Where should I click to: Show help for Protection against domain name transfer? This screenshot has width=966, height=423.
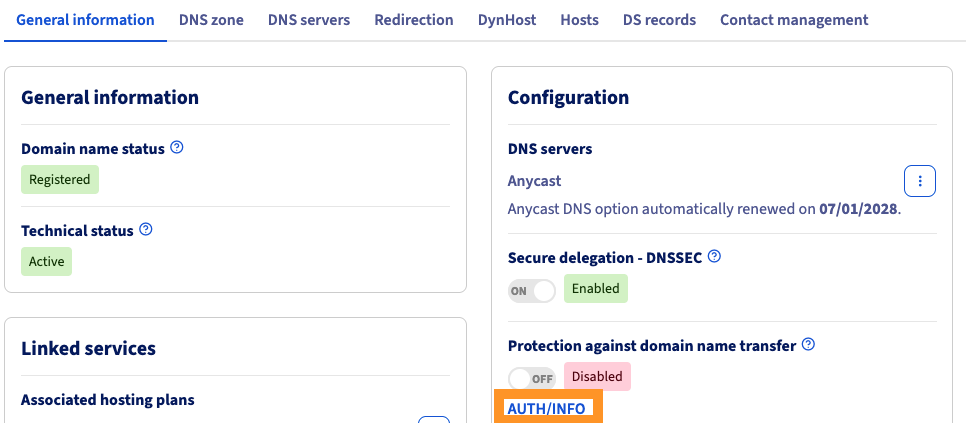(x=808, y=345)
